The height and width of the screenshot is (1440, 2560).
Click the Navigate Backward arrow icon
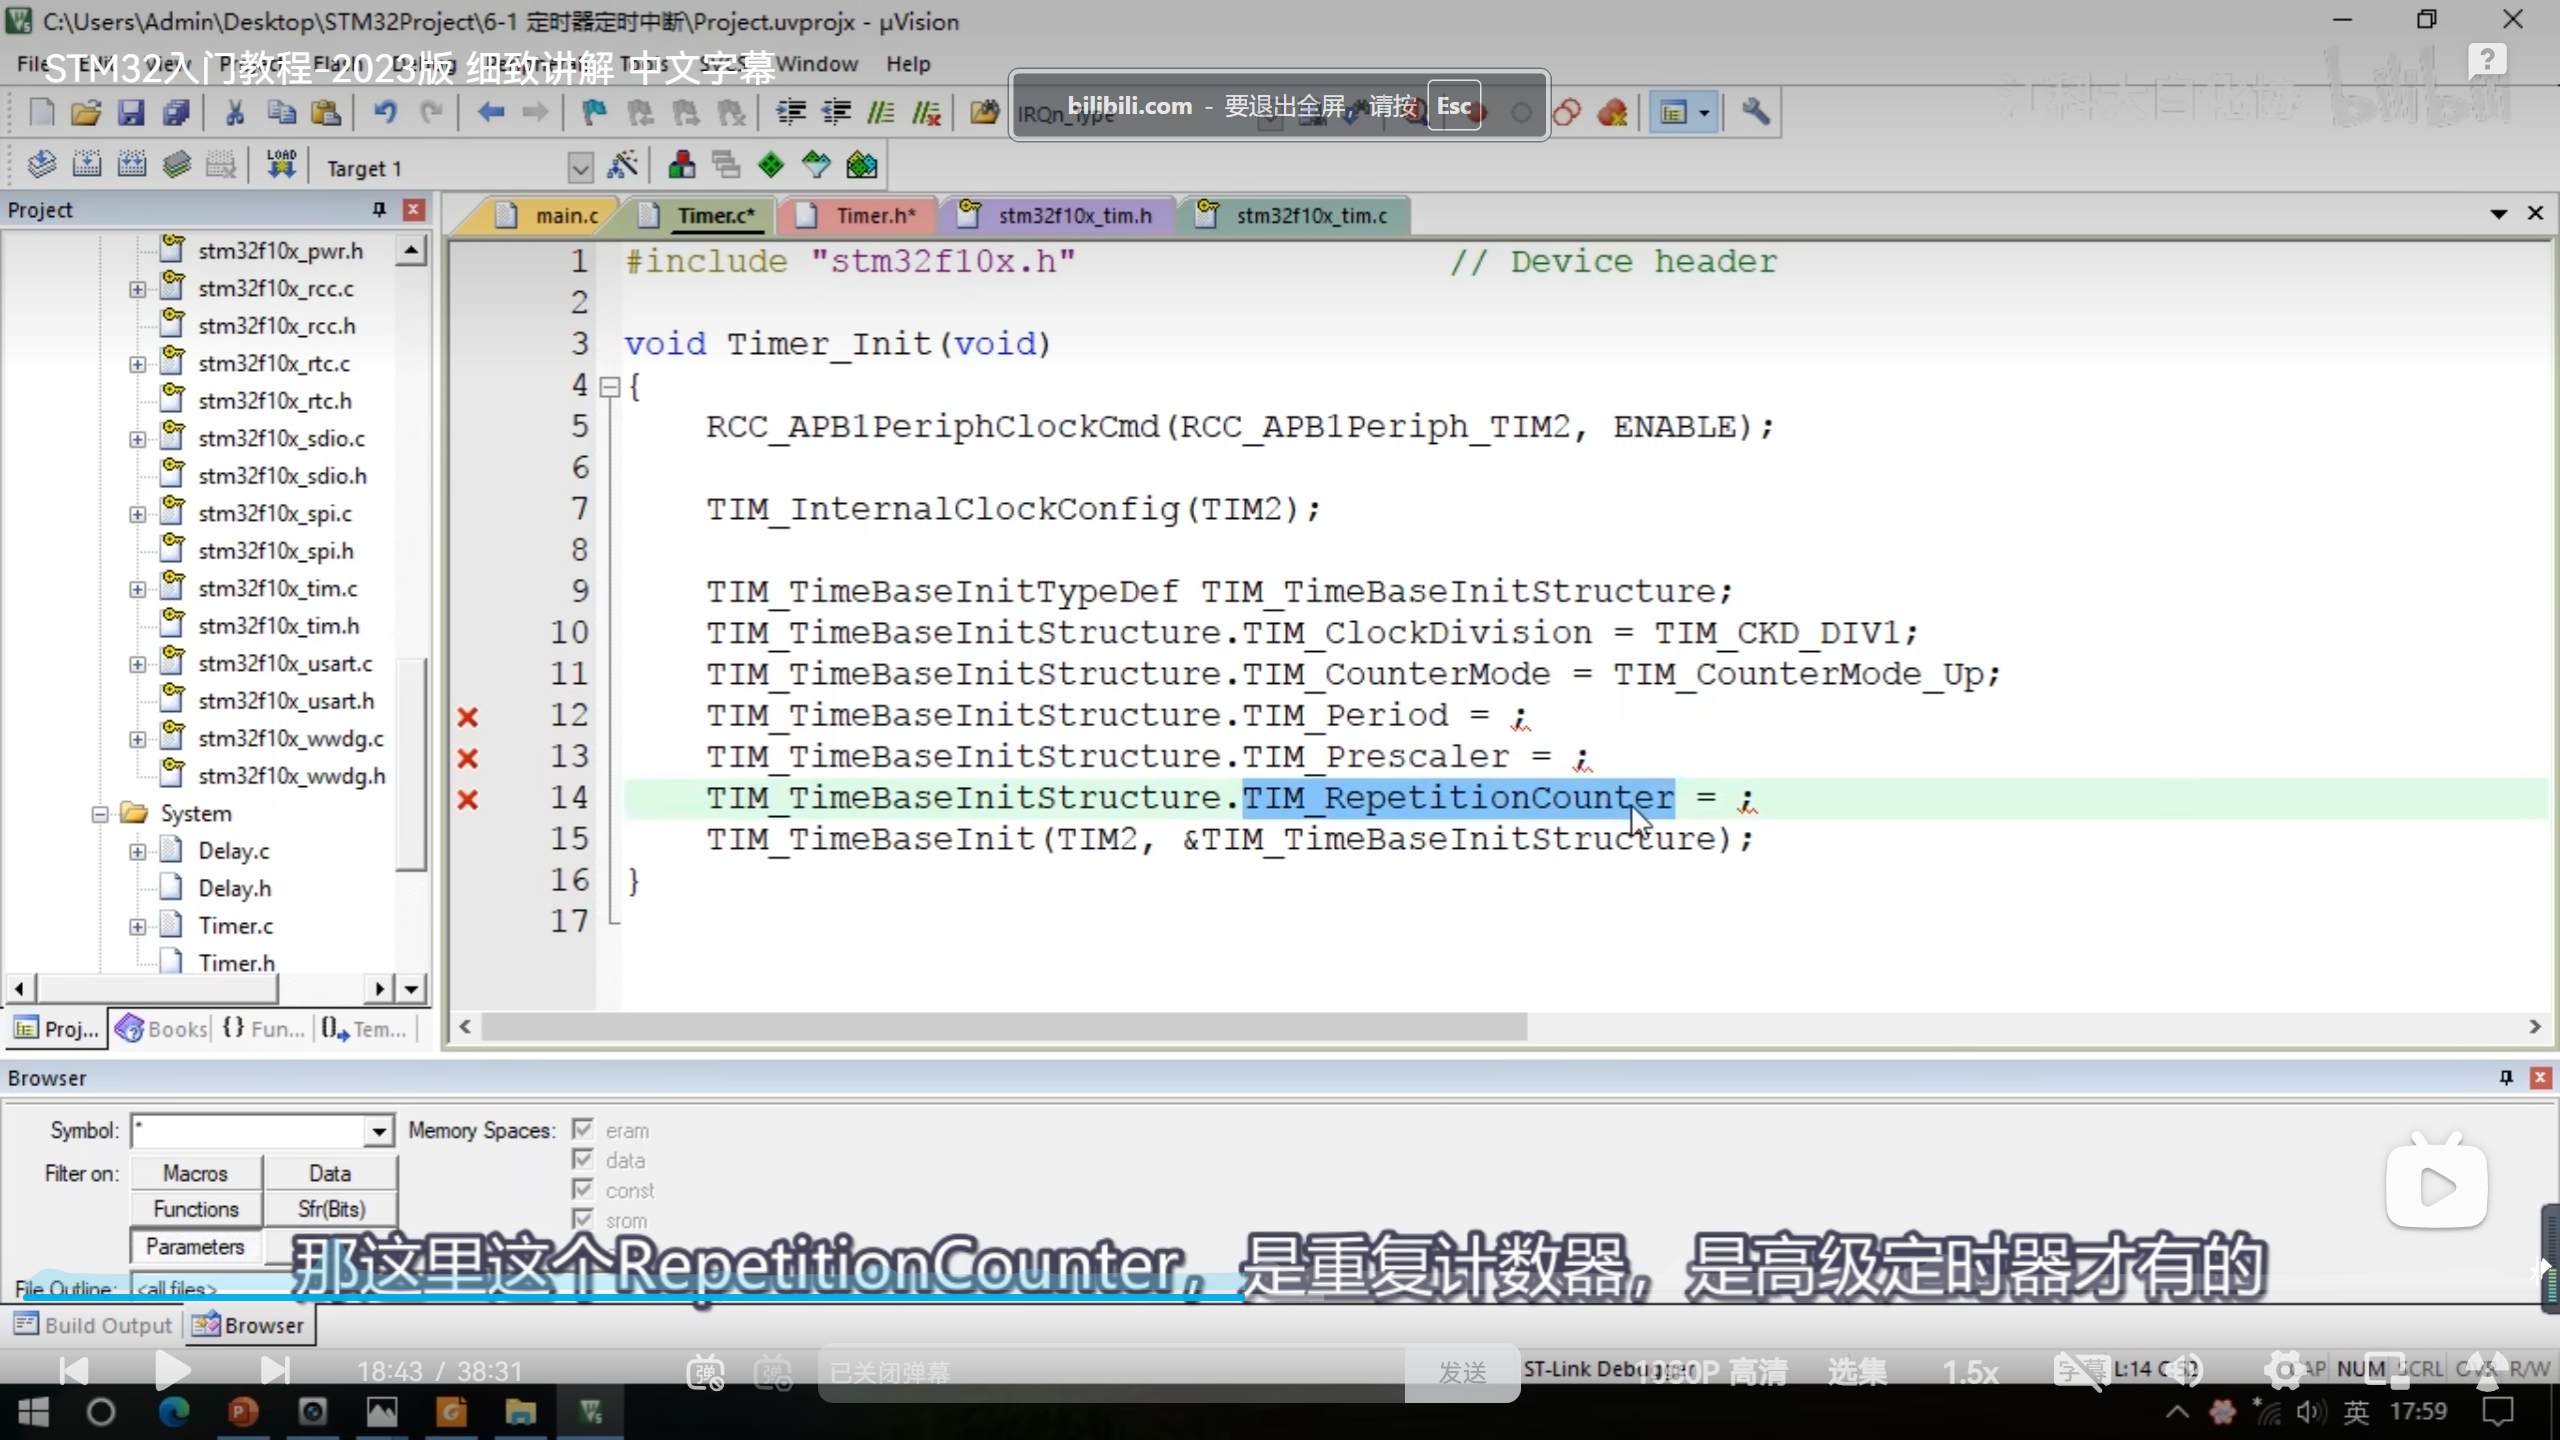click(x=490, y=113)
